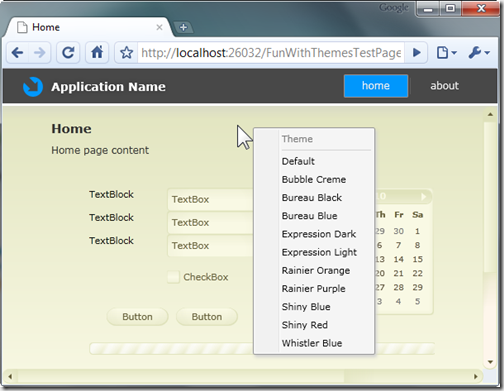Screen dimensions: 504x391
Task: Click the left Button
Action: (137, 317)
